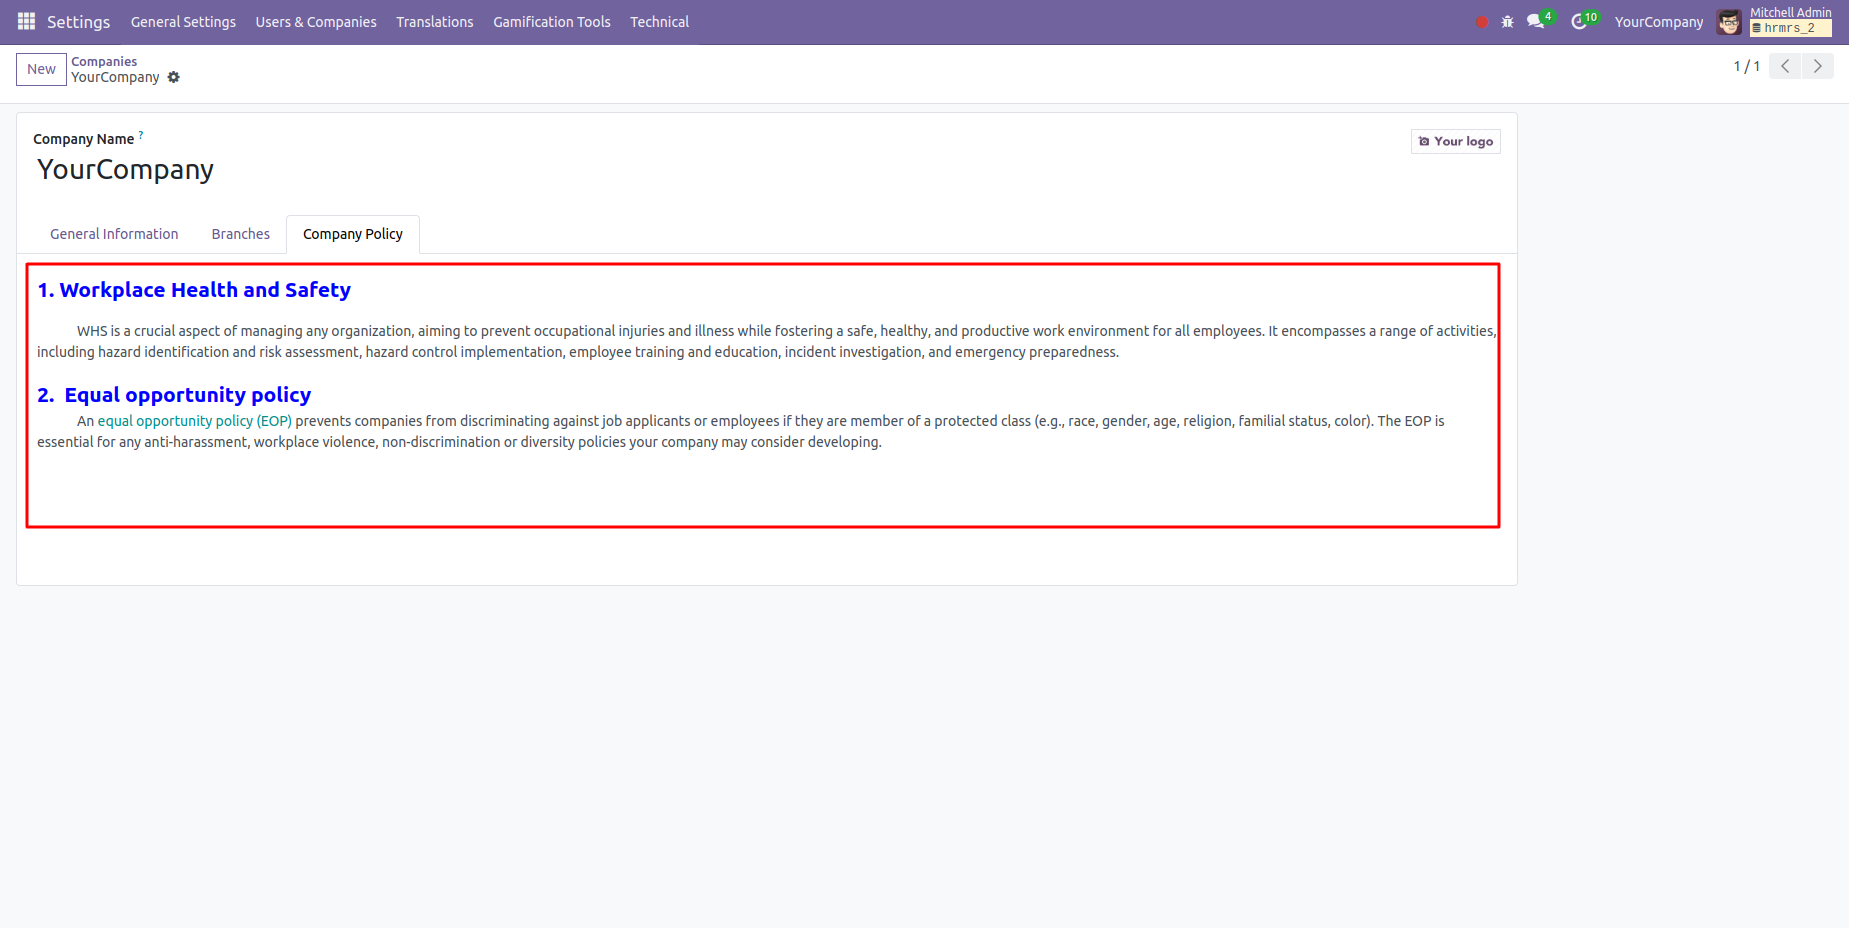This screenshot has width=1849, height=928.
Task: Click the Your logo image placeholder
Action: coord(1455,141)
